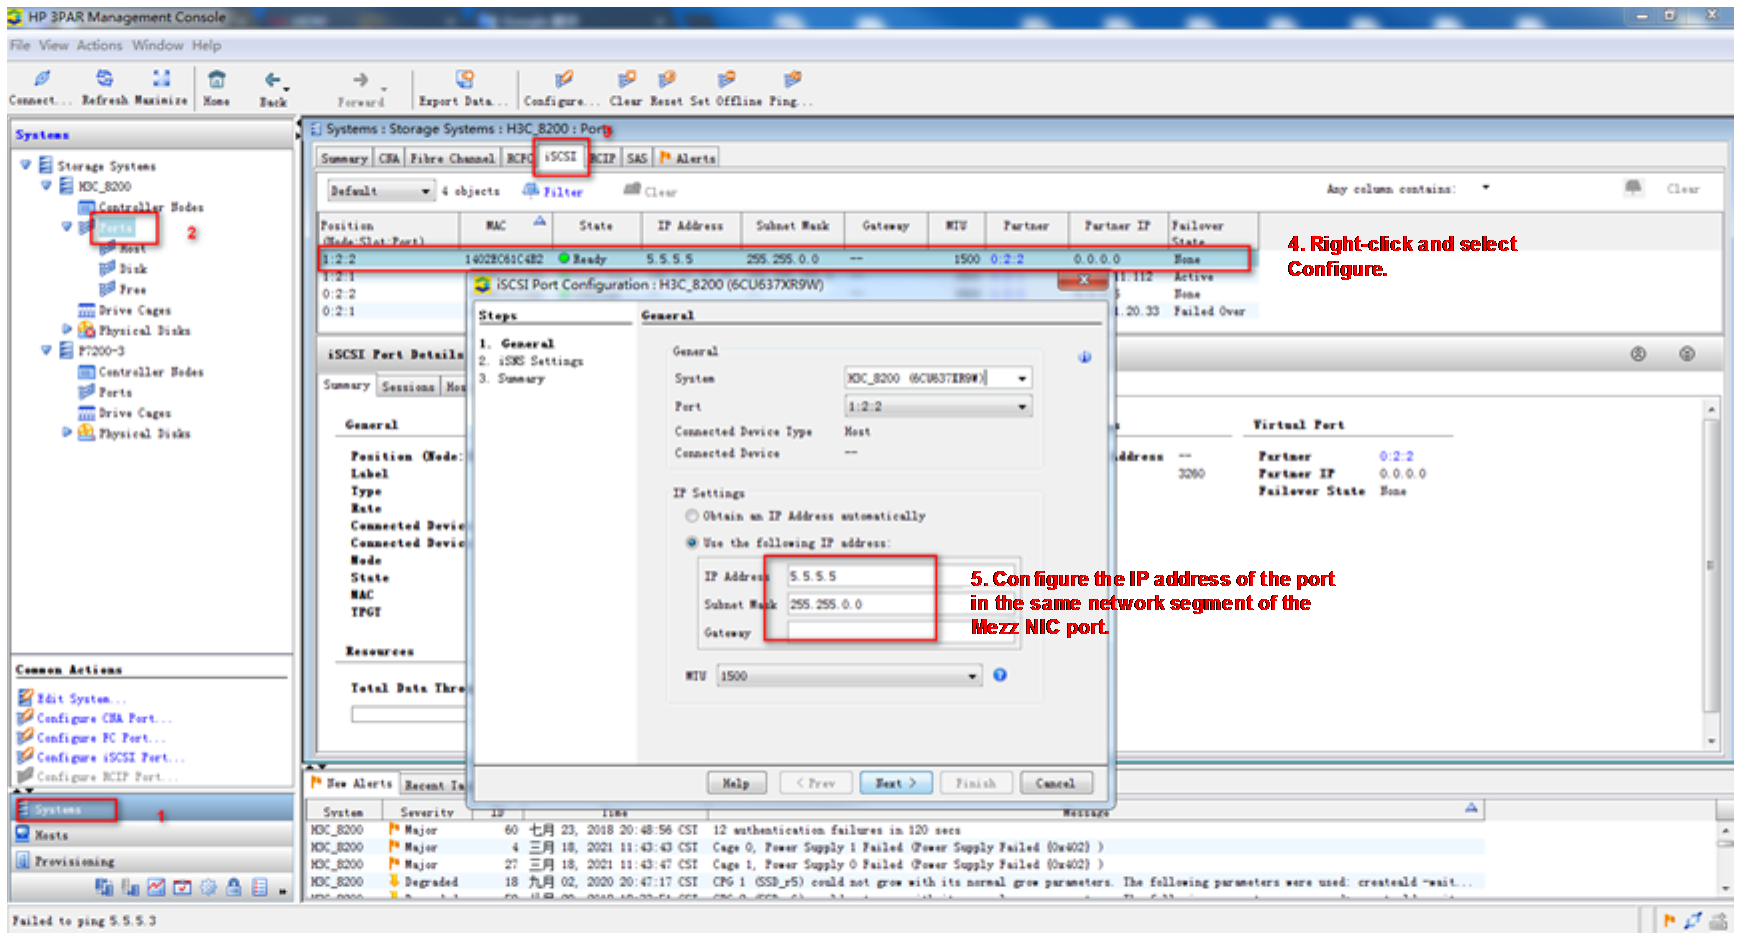Click the list icon in bottom manager strip
This screenshot has height=940, width=1742.
tap(260, 886)
